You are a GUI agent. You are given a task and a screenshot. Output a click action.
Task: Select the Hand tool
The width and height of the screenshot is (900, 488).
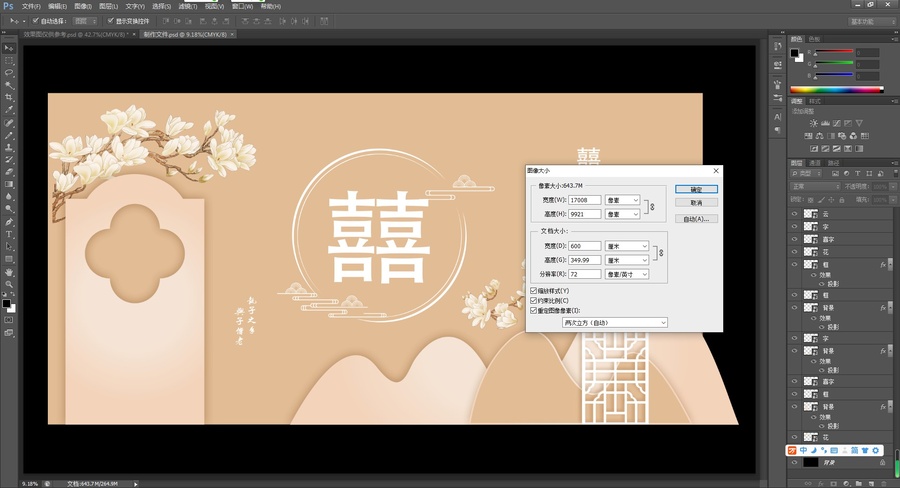[9, 272]
